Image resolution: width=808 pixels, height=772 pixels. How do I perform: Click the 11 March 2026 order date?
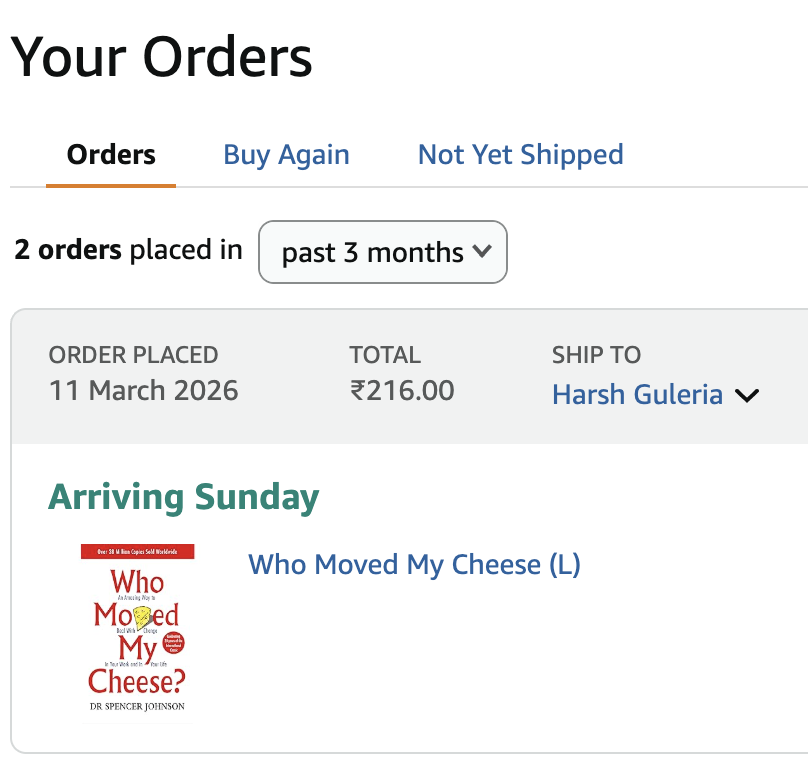[143, 390]
